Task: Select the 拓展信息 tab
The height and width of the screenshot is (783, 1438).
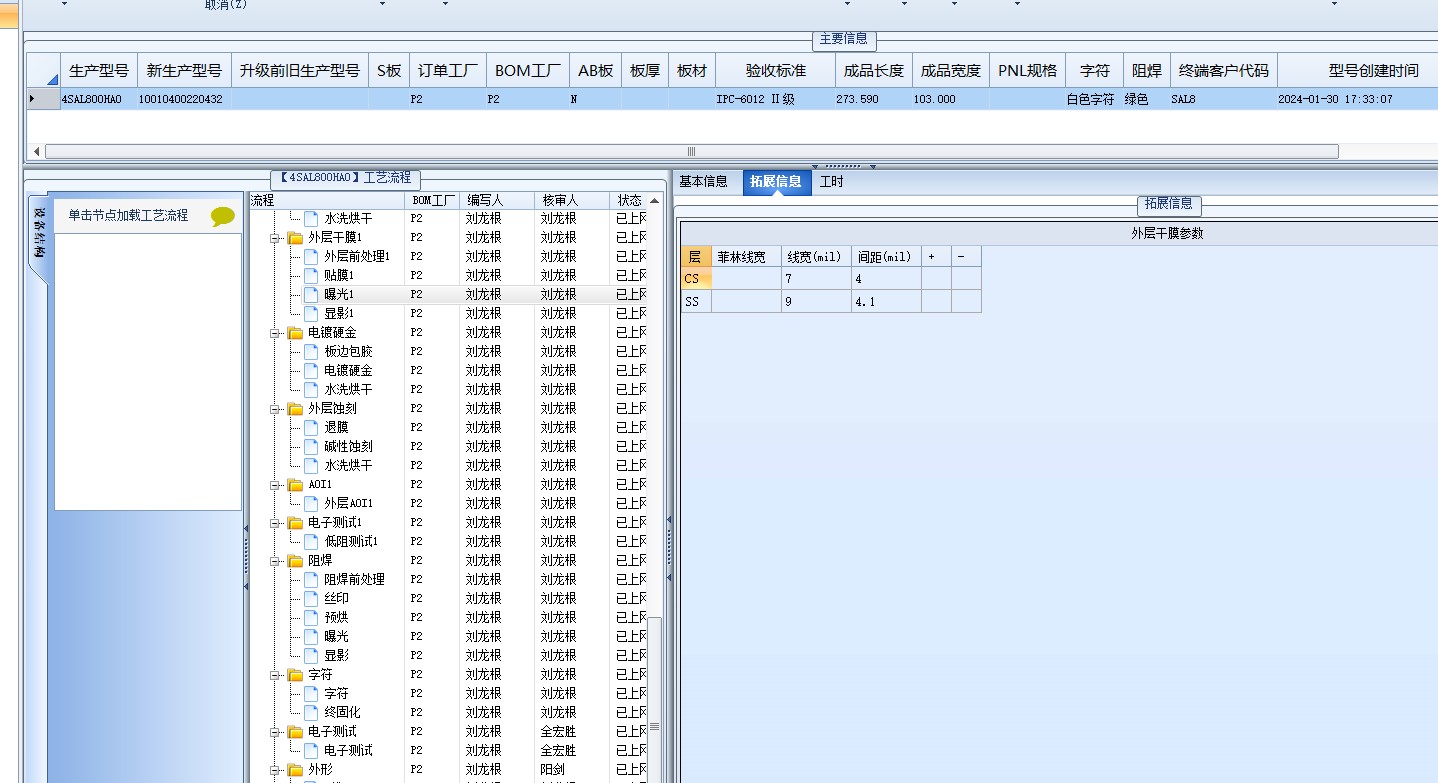Action: click(x=776, y=182)
